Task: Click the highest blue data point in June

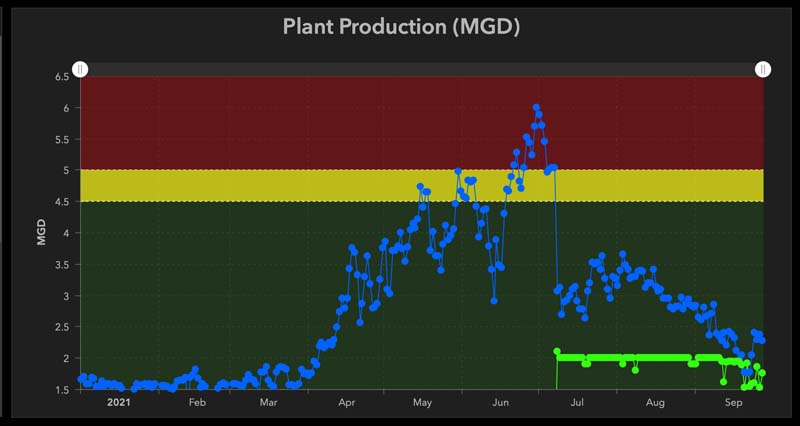Action: [x=537, y=107]
